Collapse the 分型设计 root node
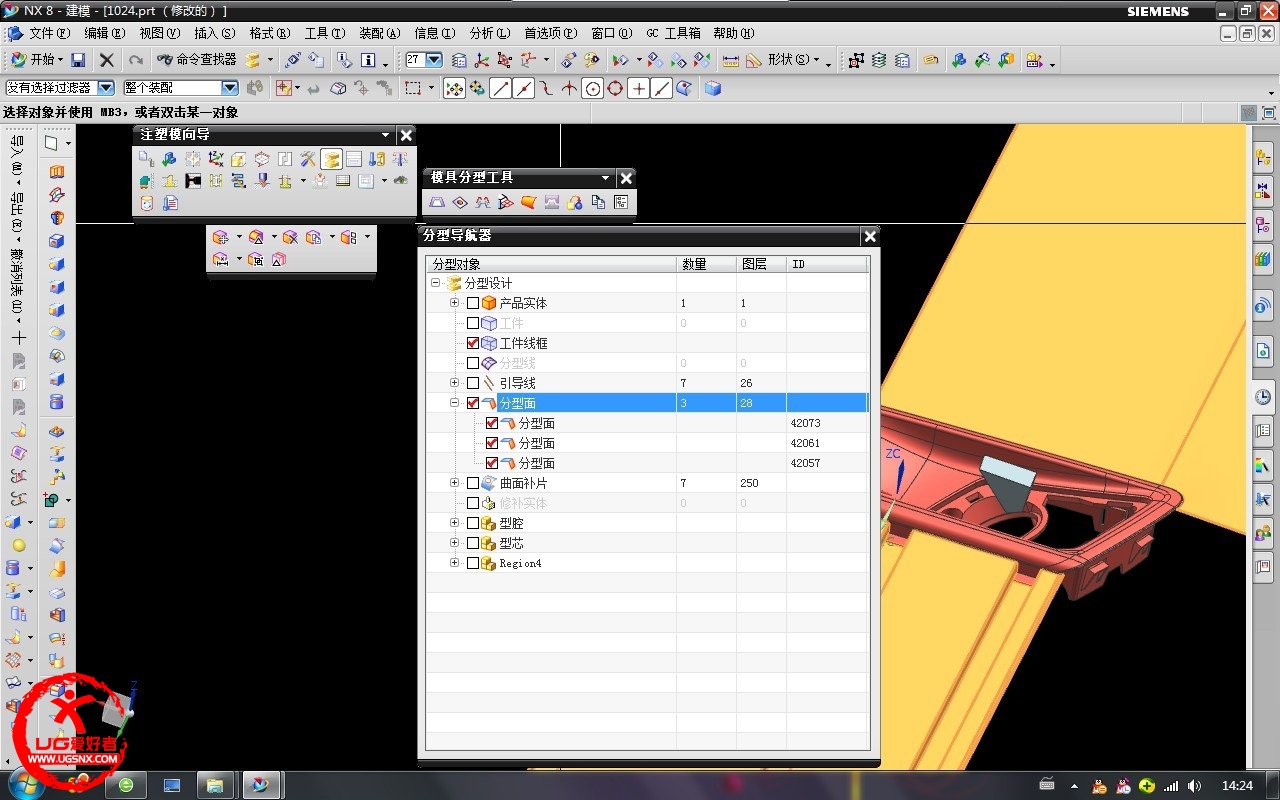Screen dimensions: 1280x800 click(x=435, y=283)
